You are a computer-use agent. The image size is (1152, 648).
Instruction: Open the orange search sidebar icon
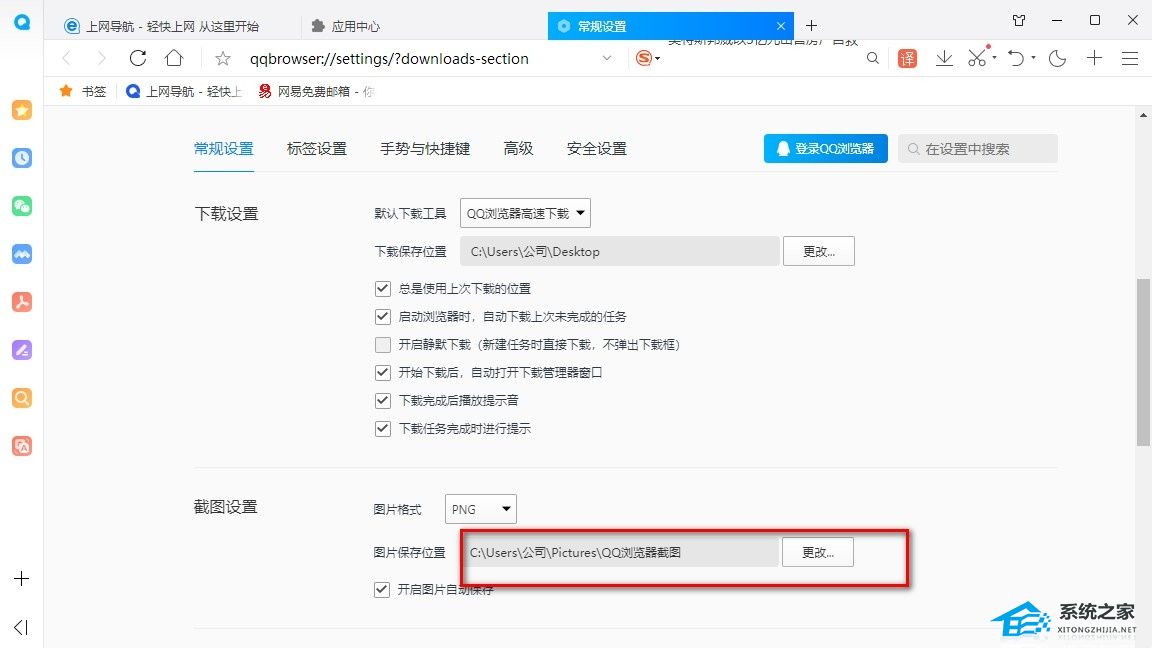coord(22,398)
